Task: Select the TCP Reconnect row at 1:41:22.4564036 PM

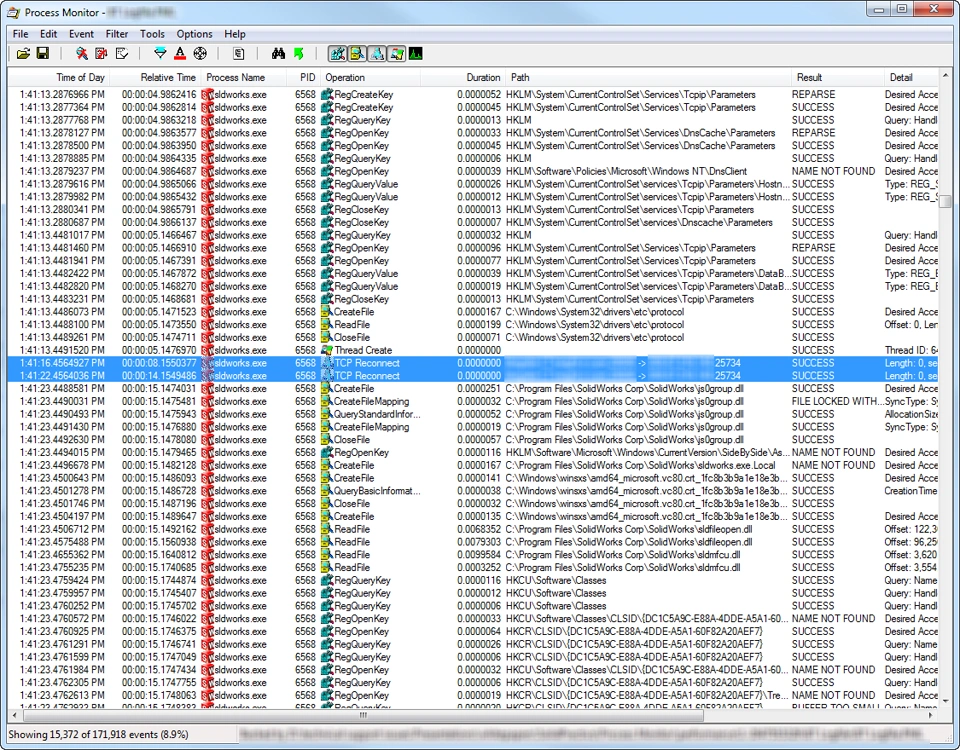Action: (x=473, y=376)
